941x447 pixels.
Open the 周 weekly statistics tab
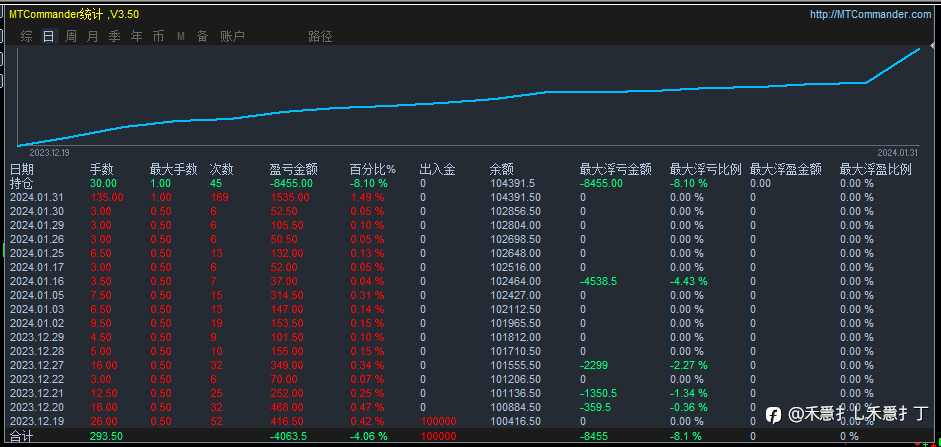click(x=71, y=37)
